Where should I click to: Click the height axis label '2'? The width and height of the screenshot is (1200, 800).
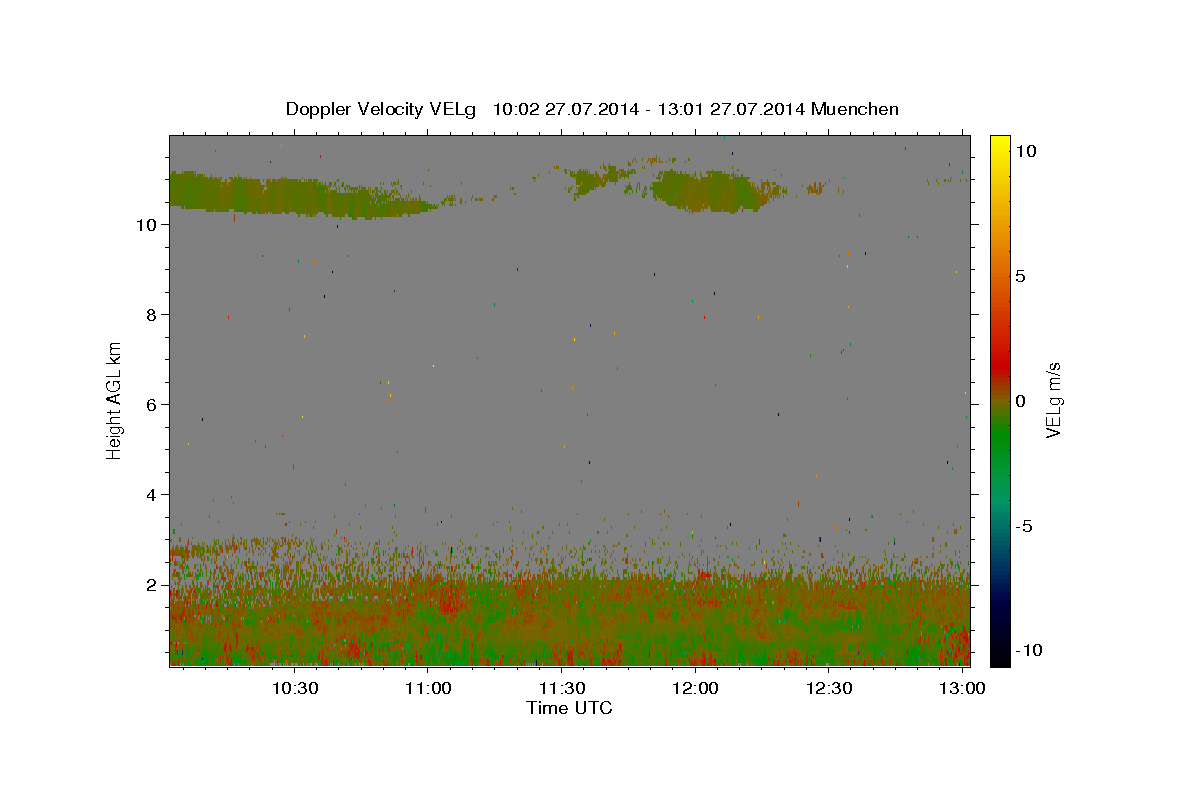(x=151, y=585)
